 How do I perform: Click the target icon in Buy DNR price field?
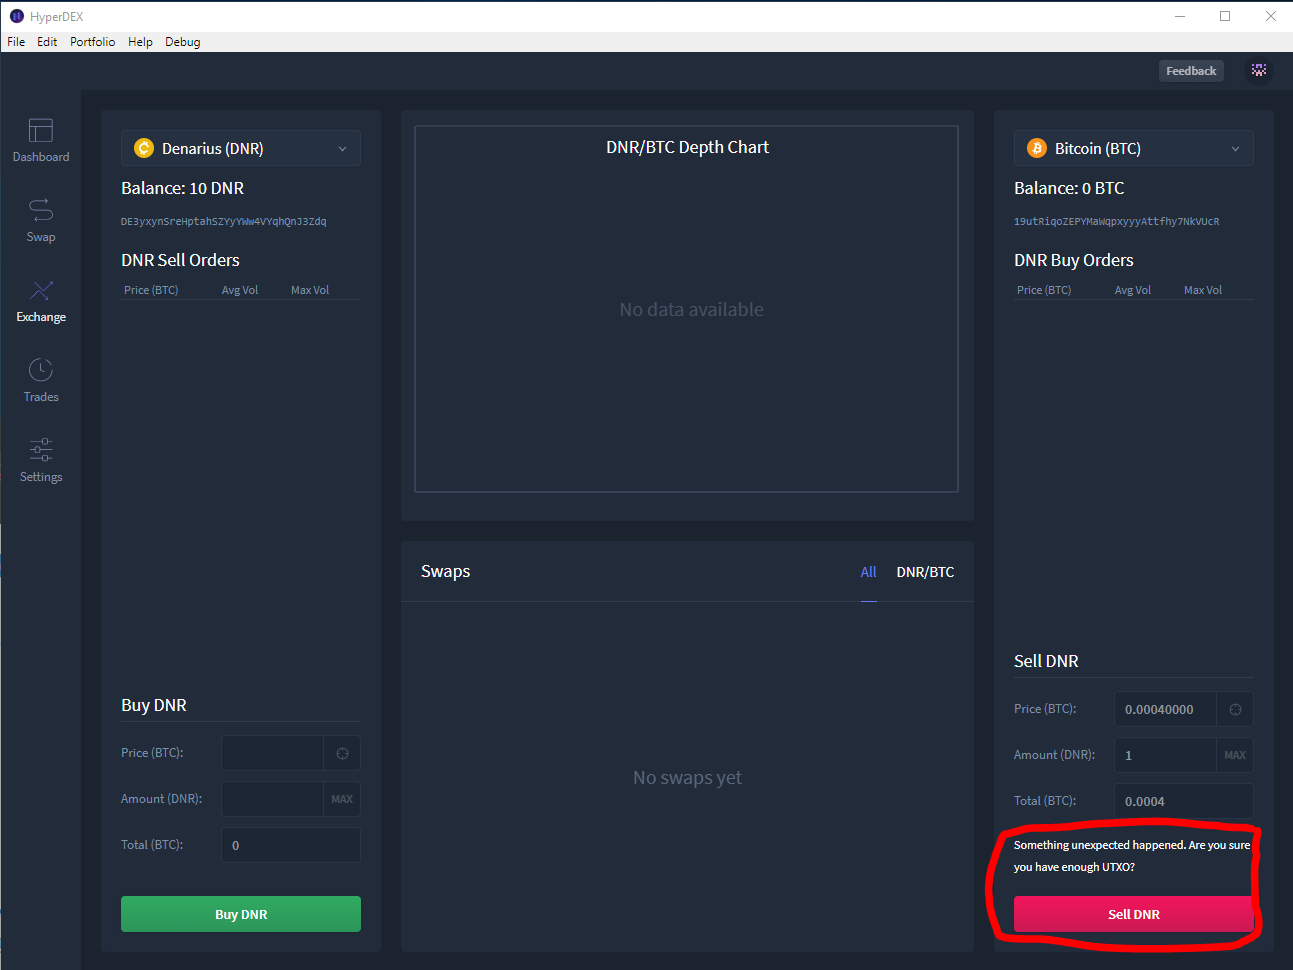[342, 753]
